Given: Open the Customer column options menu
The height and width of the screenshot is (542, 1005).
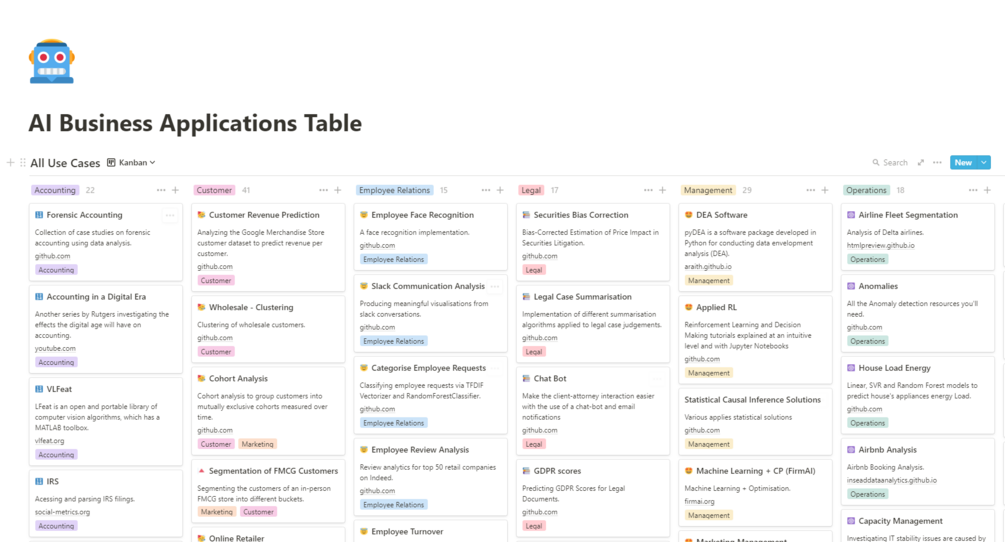Looking at the screenshot, I should tap(323, 190).
